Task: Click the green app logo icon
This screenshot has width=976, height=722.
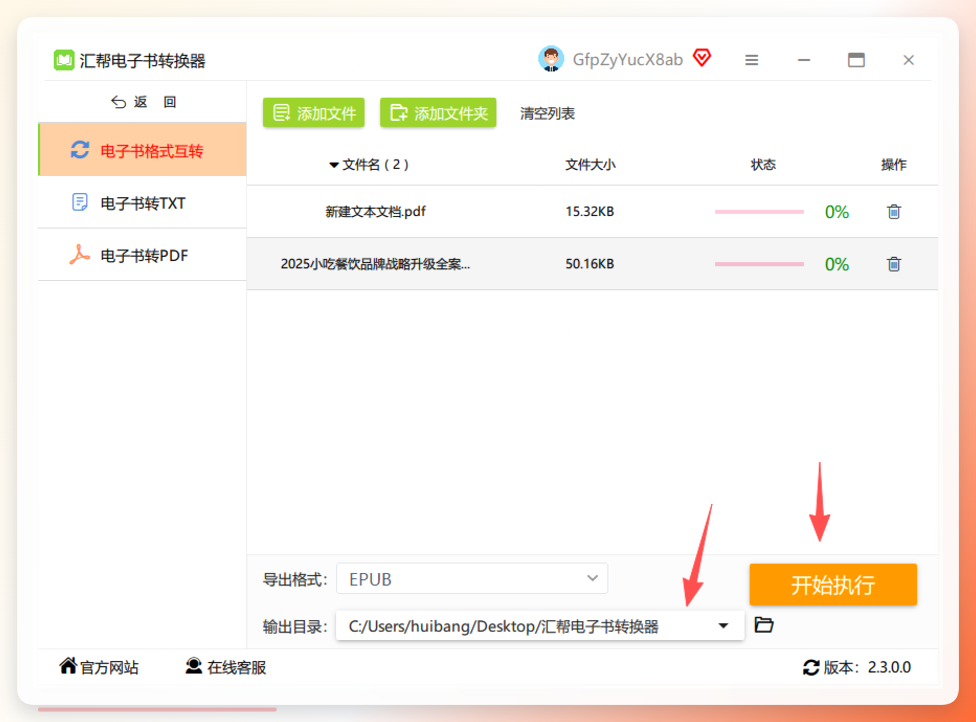Action: [x=63, y=60]
